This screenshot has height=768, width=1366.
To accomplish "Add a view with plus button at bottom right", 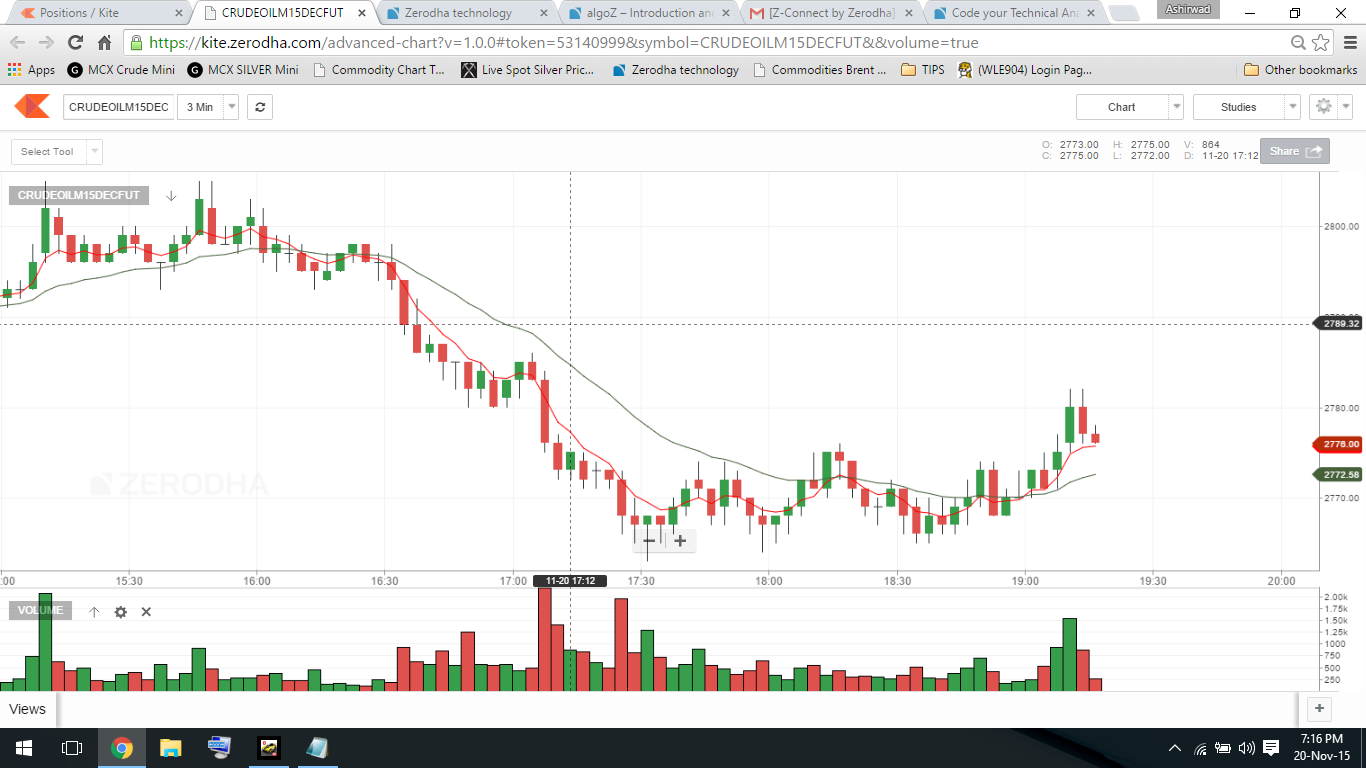I will pos(1319,709).
